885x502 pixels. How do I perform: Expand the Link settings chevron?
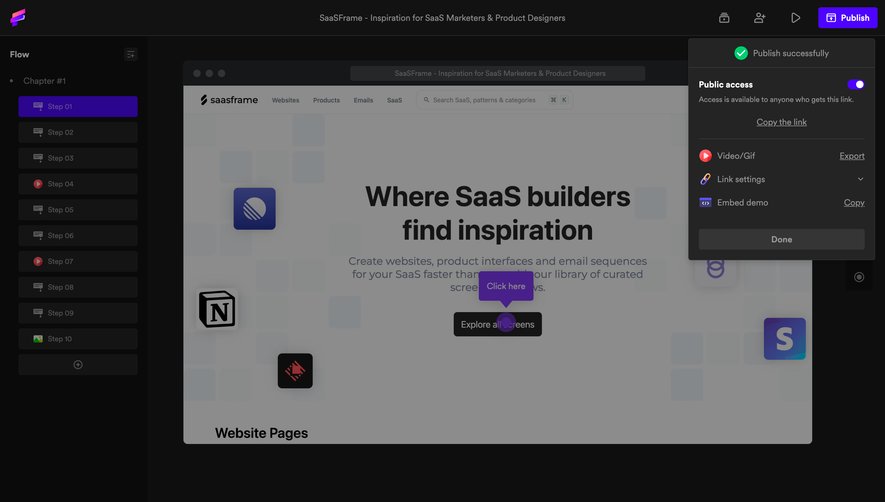coord(860,179)
